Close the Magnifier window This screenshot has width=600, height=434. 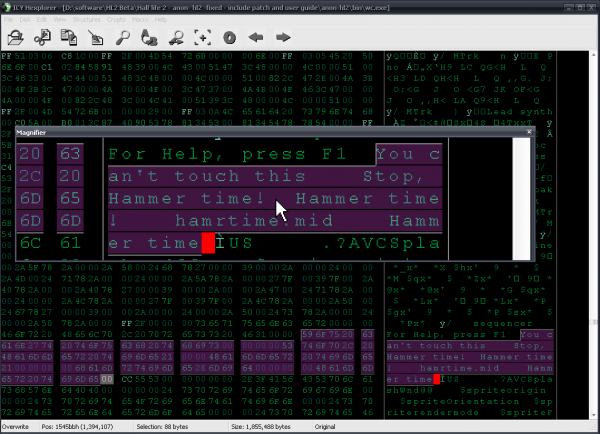coord(529,132)
